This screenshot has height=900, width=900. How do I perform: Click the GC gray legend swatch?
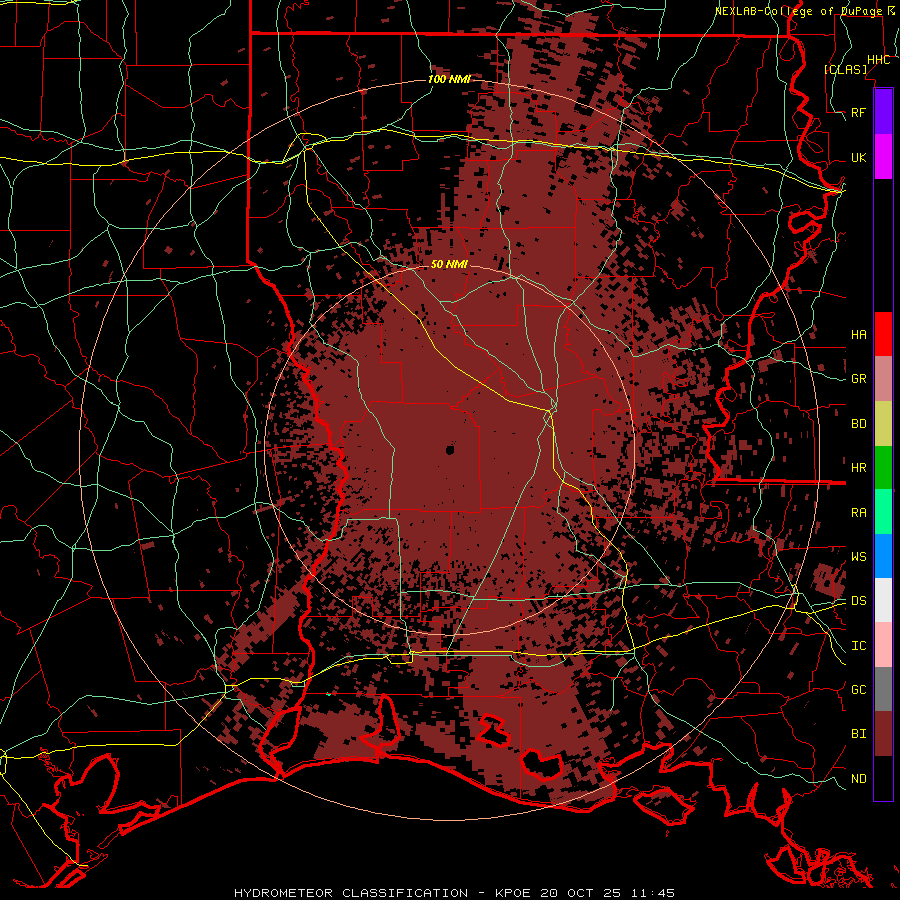click(x=883, y=689)
